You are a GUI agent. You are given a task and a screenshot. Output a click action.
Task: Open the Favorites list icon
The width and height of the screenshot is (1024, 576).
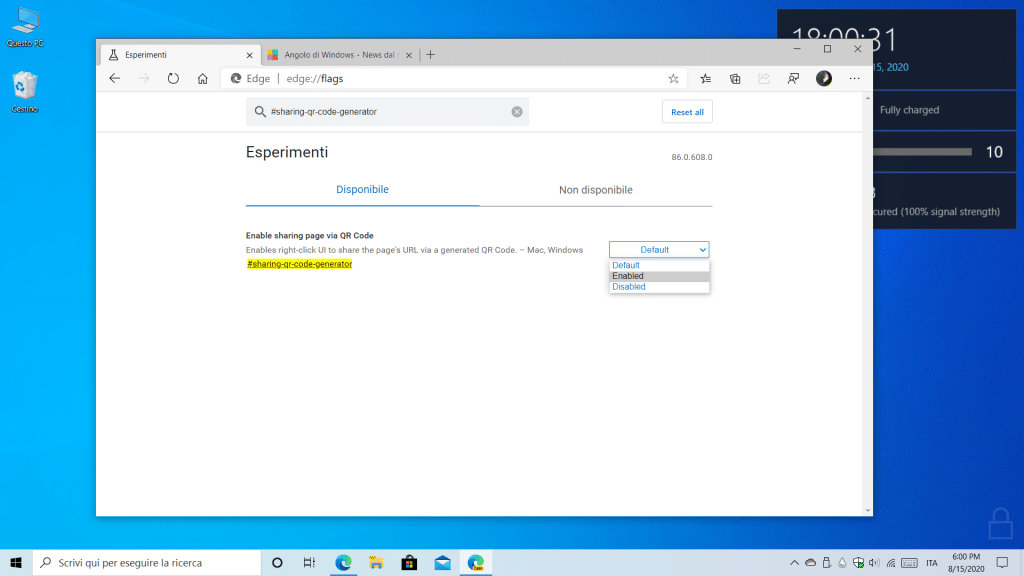[706, 78]
